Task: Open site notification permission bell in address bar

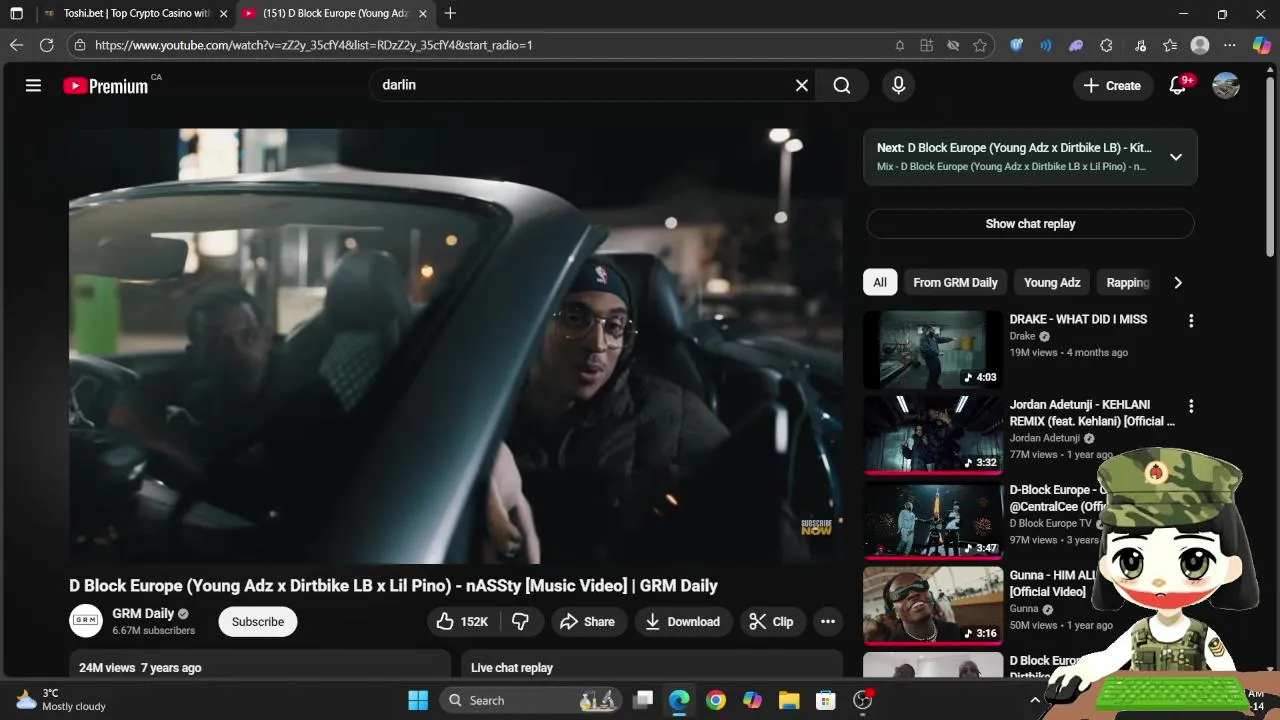Action: pyautogui.click(x=900, y=45)
